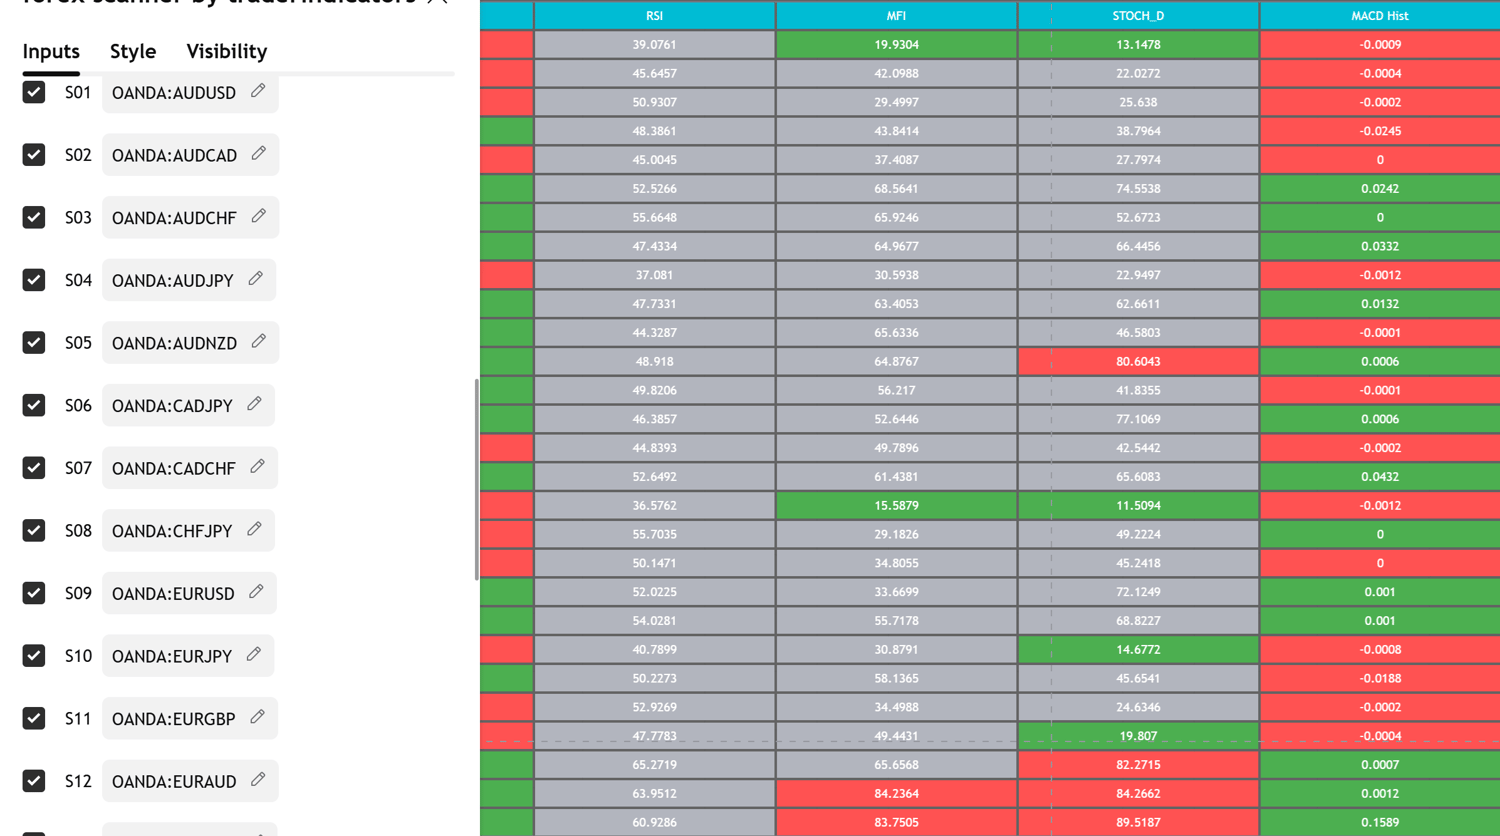
Task: Edit the S02 OANDA:AUDCAD symbol
Action: point(258,154)
